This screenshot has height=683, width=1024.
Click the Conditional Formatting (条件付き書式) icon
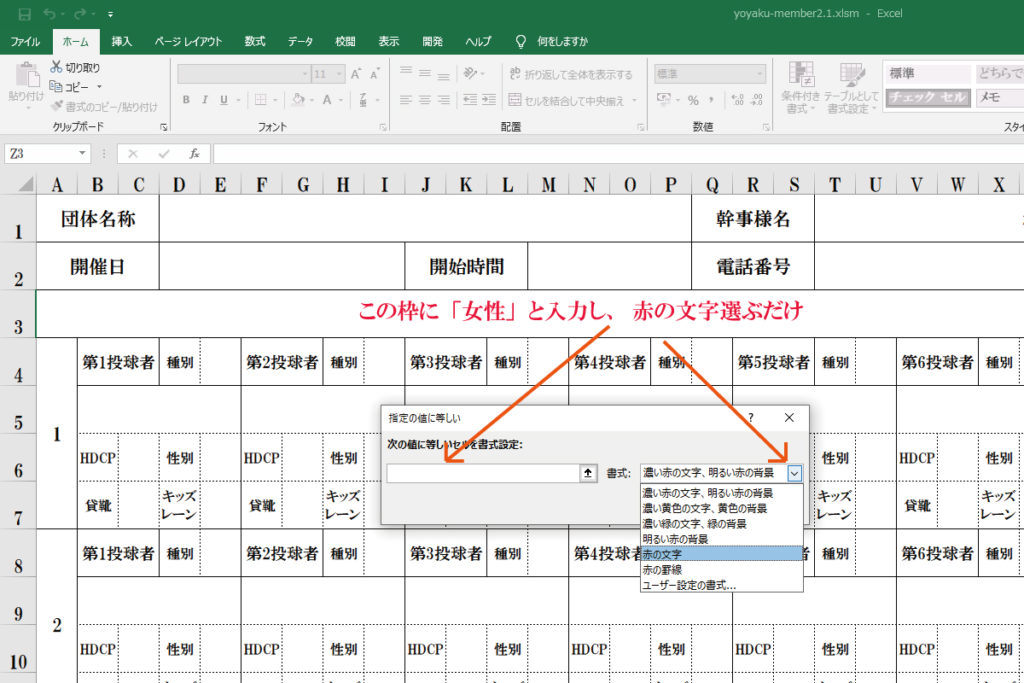[x=801, y=75]
